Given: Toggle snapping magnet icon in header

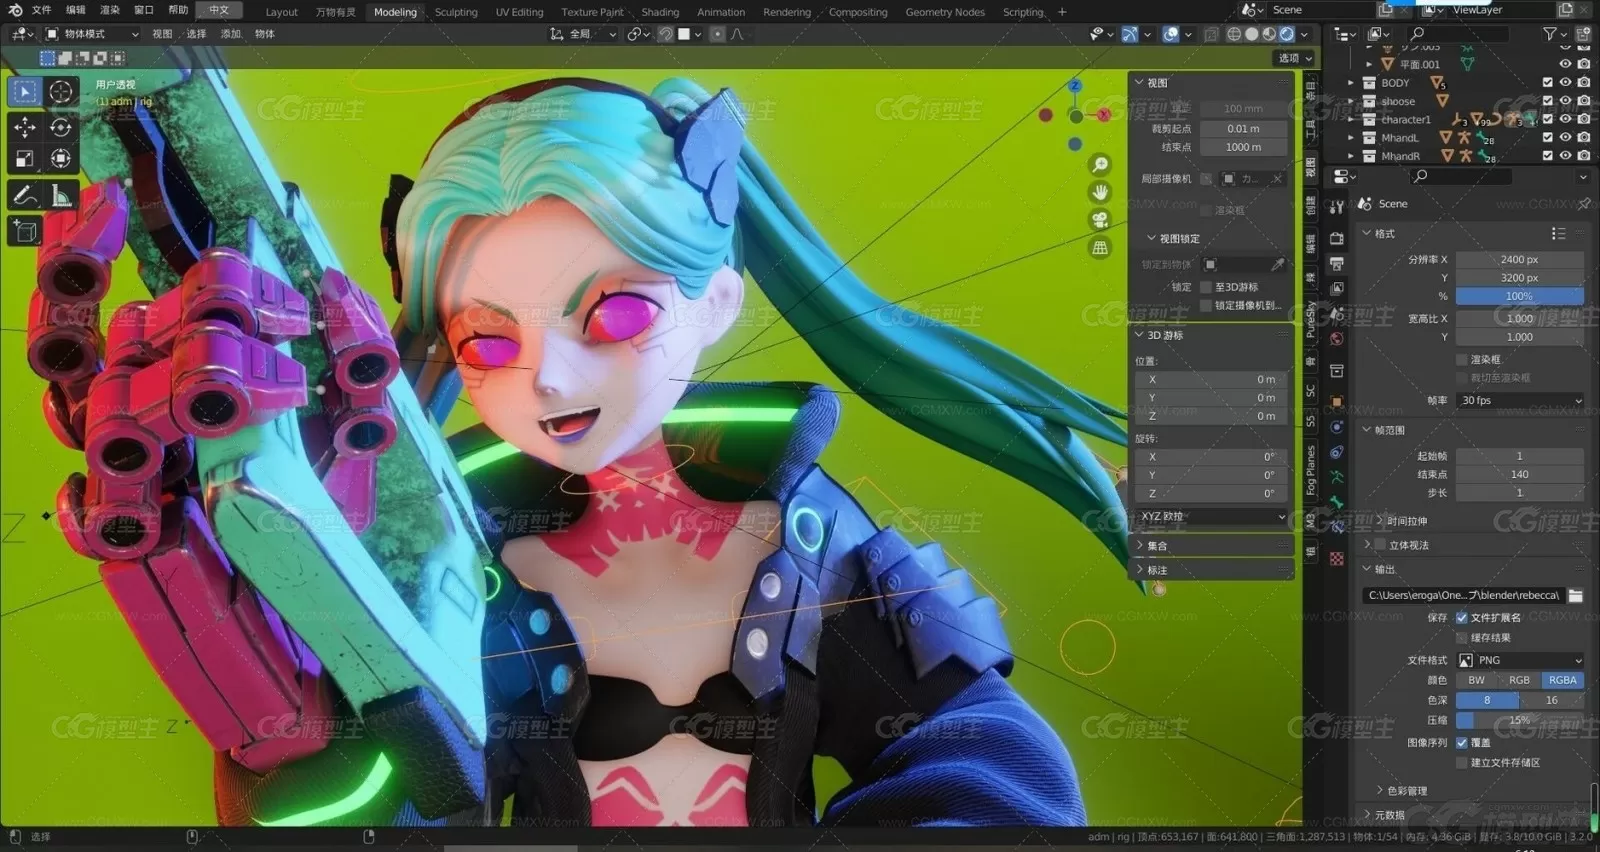Looking at the screenshot, I should coord(665,34).
